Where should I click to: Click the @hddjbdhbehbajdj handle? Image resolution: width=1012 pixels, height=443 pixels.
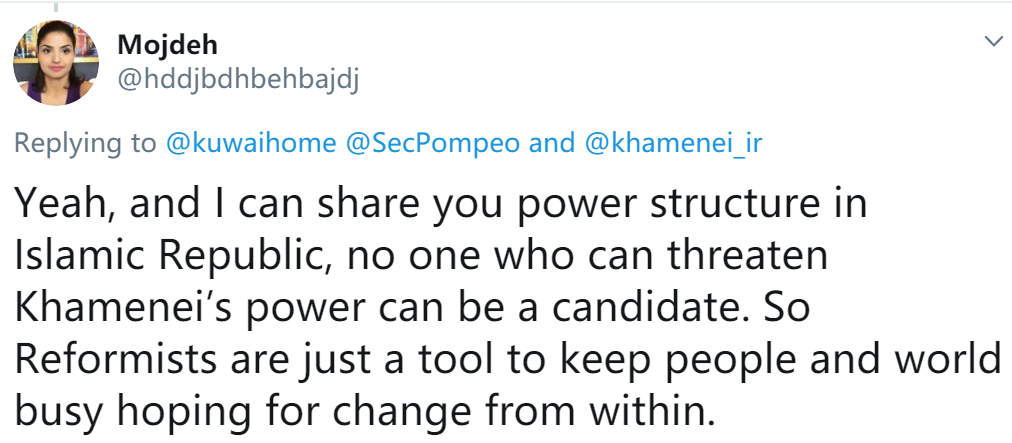pos(237,80)
